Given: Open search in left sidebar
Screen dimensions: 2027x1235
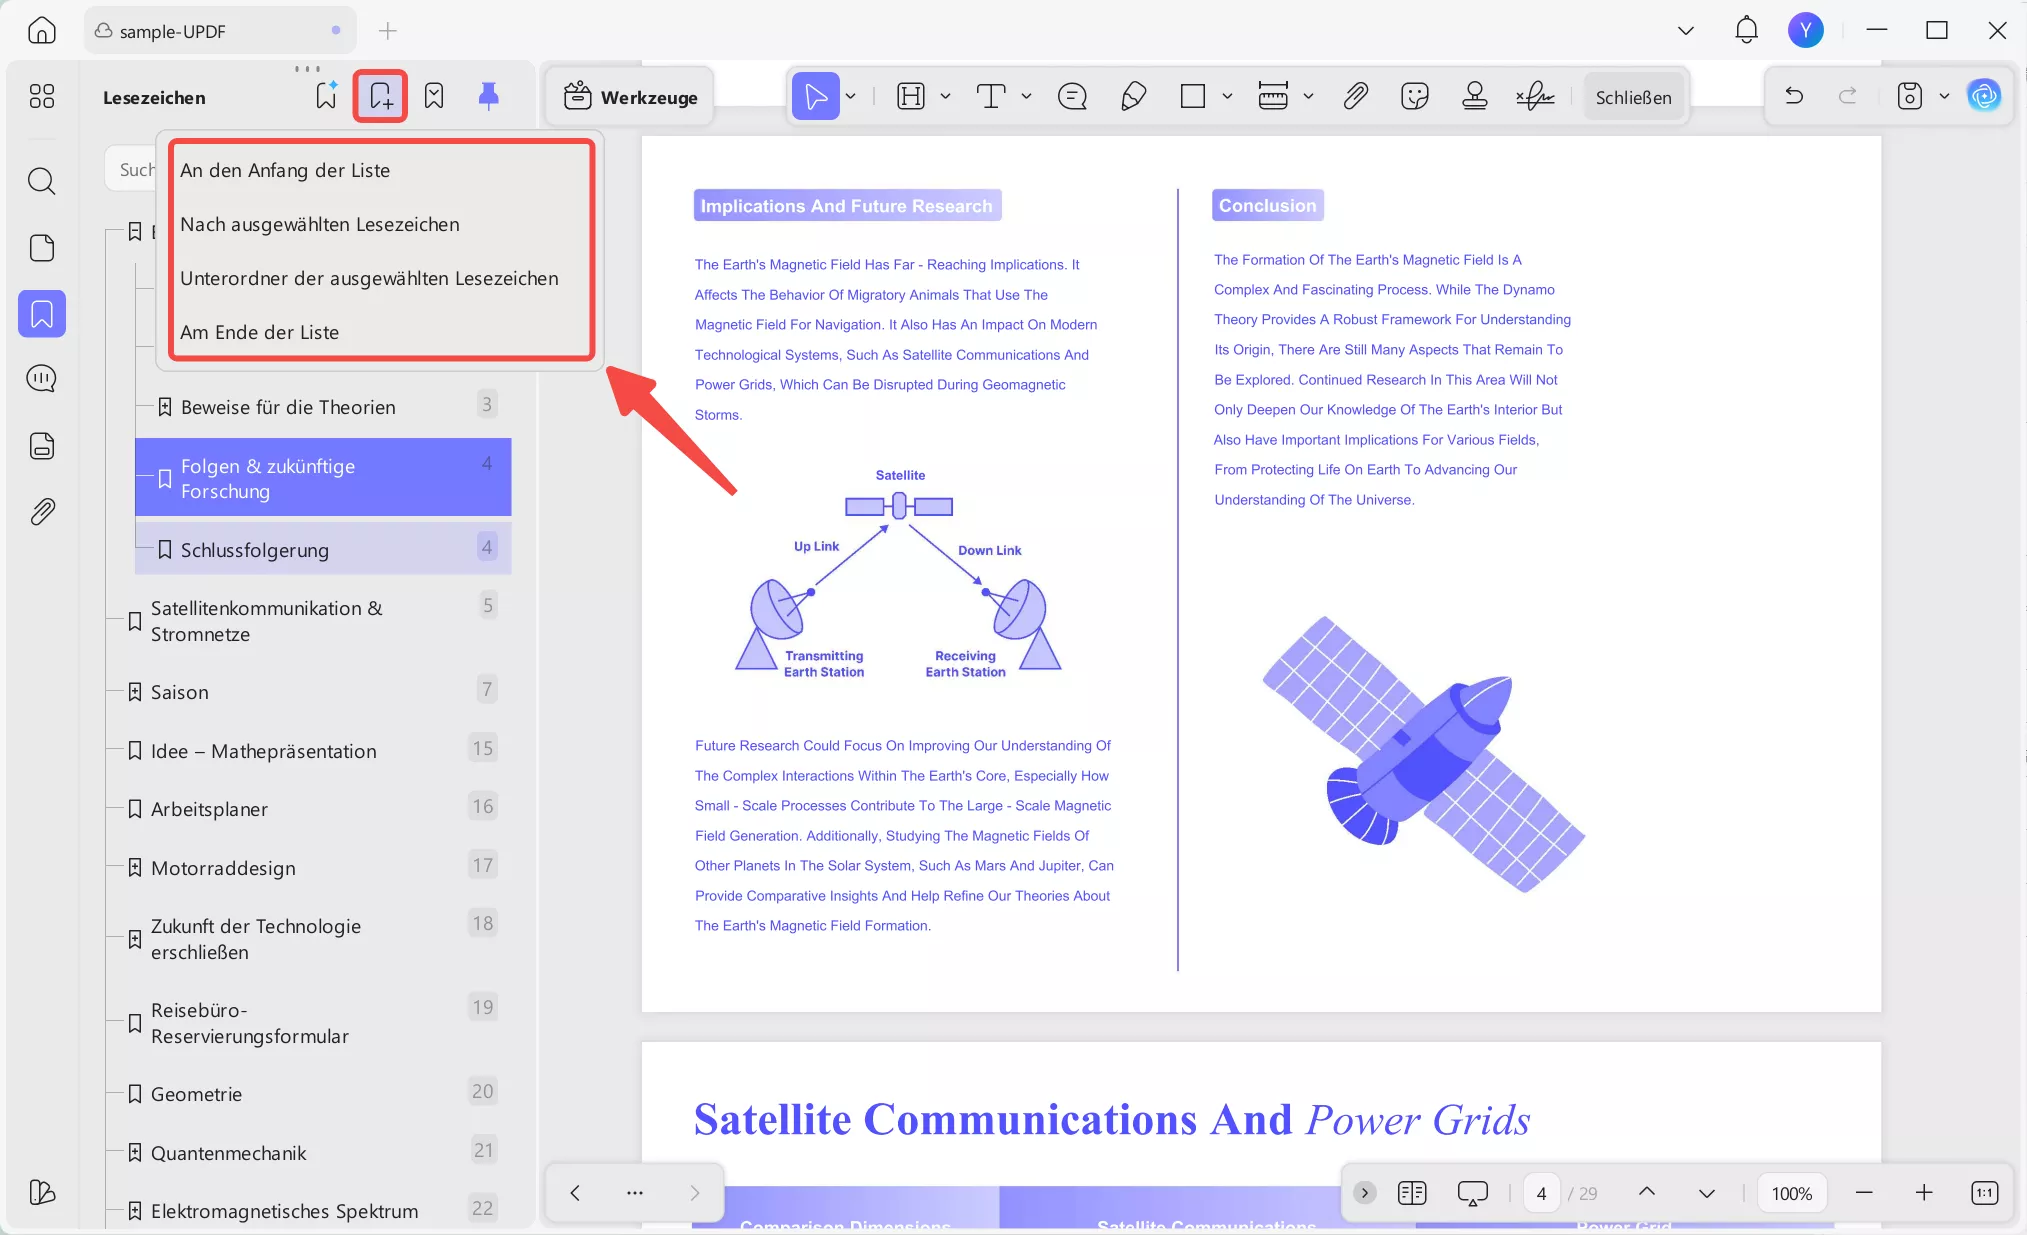Looking at the screenshot, I should coord(42,181).
